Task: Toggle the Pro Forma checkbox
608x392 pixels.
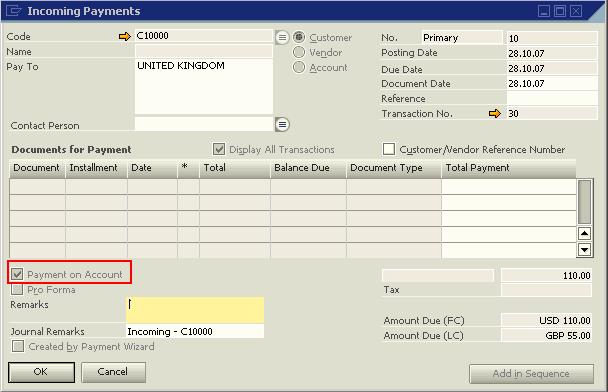Action: (17, 289)
